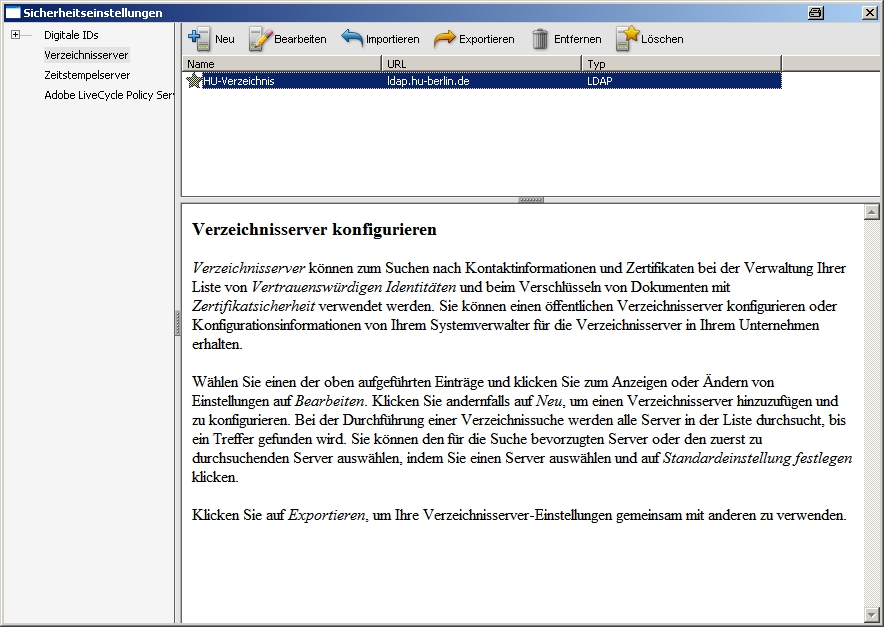Image resolution: width=884 pixels, height=627 pixels.
Task: Click the Löschen star icon in toolbar
Action: pos(627,39)
